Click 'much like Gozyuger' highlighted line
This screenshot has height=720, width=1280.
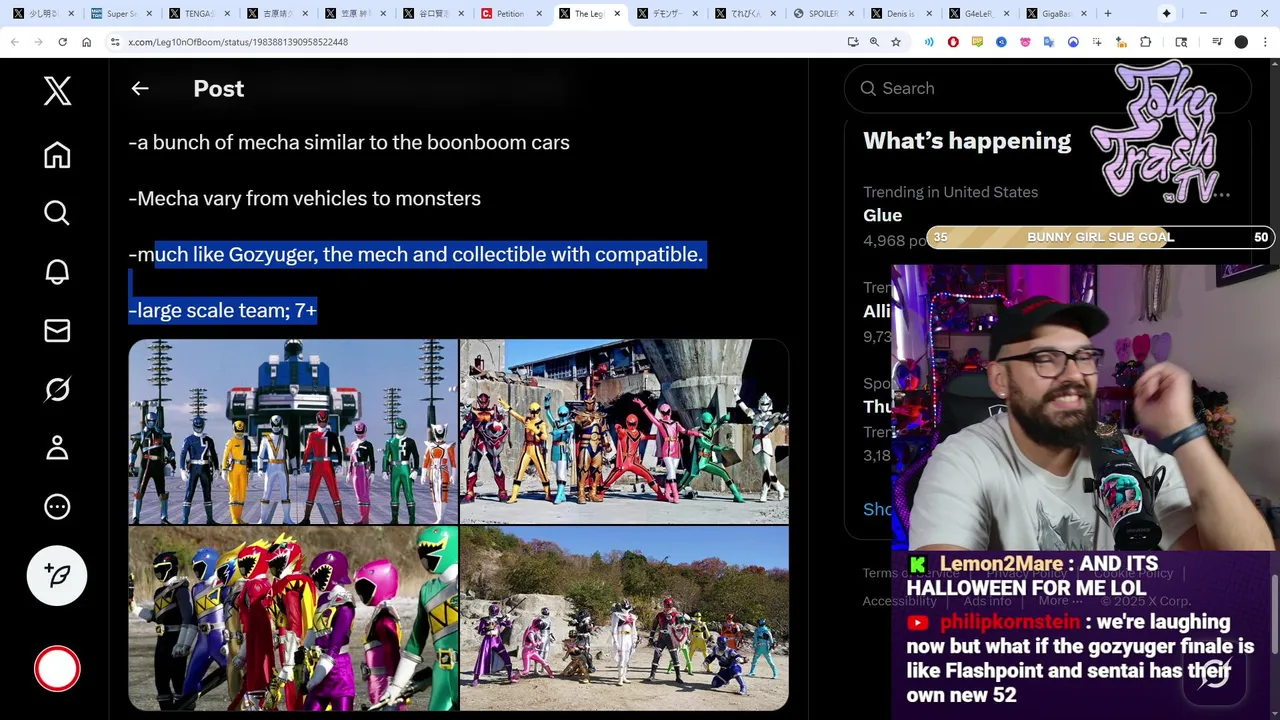[x=416, y=254]
